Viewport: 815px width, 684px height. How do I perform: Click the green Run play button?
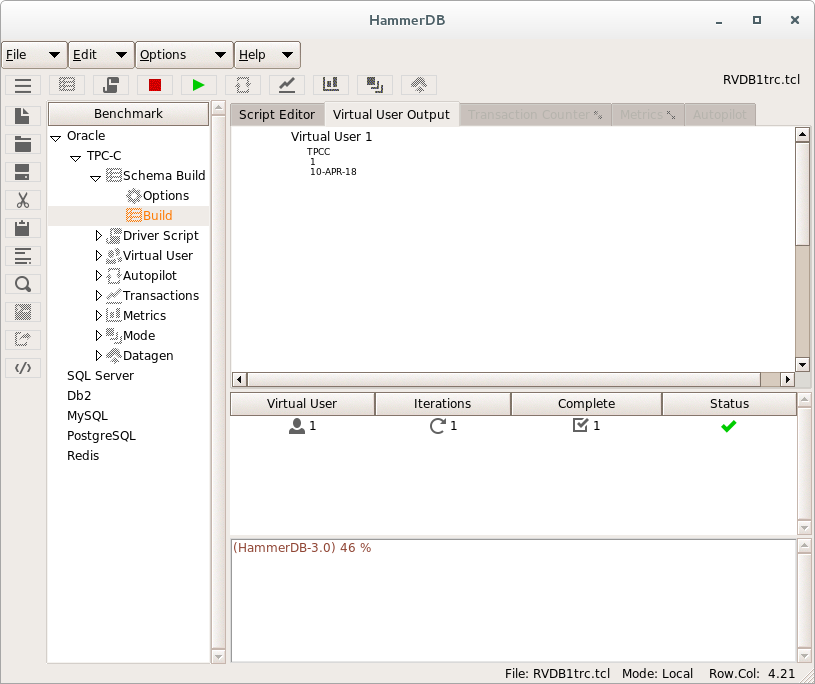click(199, 85)
